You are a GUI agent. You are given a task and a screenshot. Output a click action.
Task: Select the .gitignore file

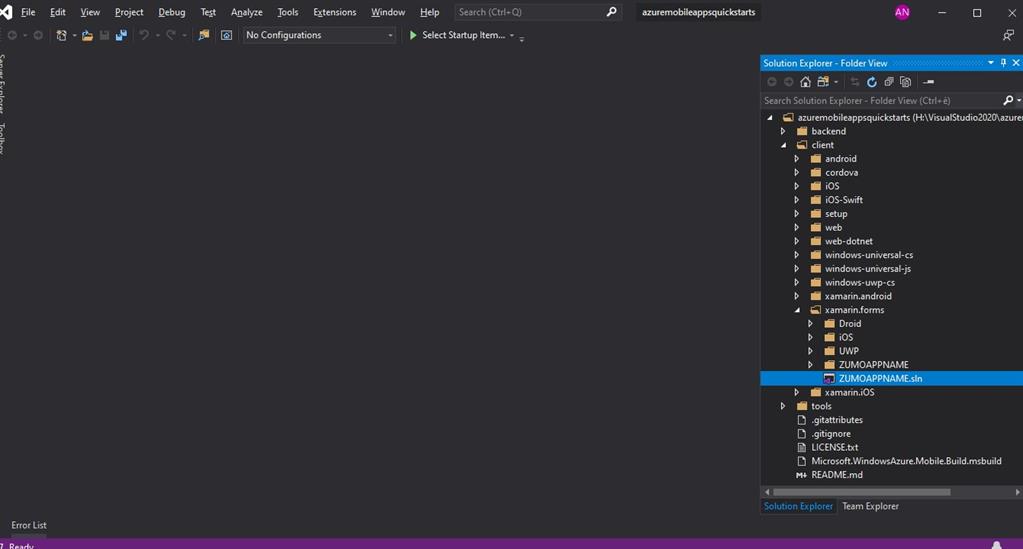tap(831, 433)
